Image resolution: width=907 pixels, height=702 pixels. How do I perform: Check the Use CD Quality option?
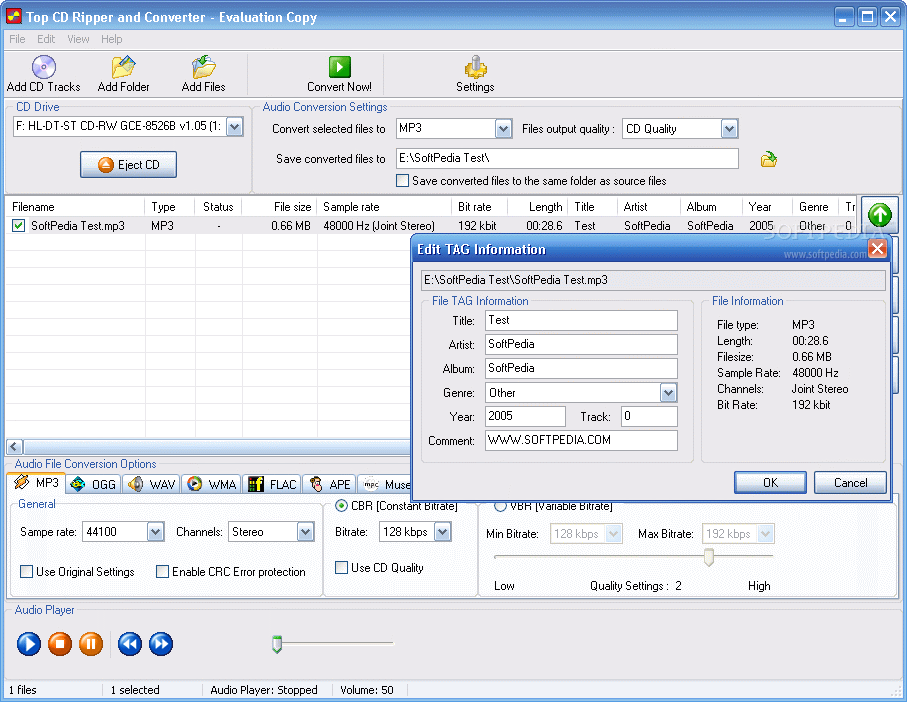pyautogui.click(x=341, y=567)
